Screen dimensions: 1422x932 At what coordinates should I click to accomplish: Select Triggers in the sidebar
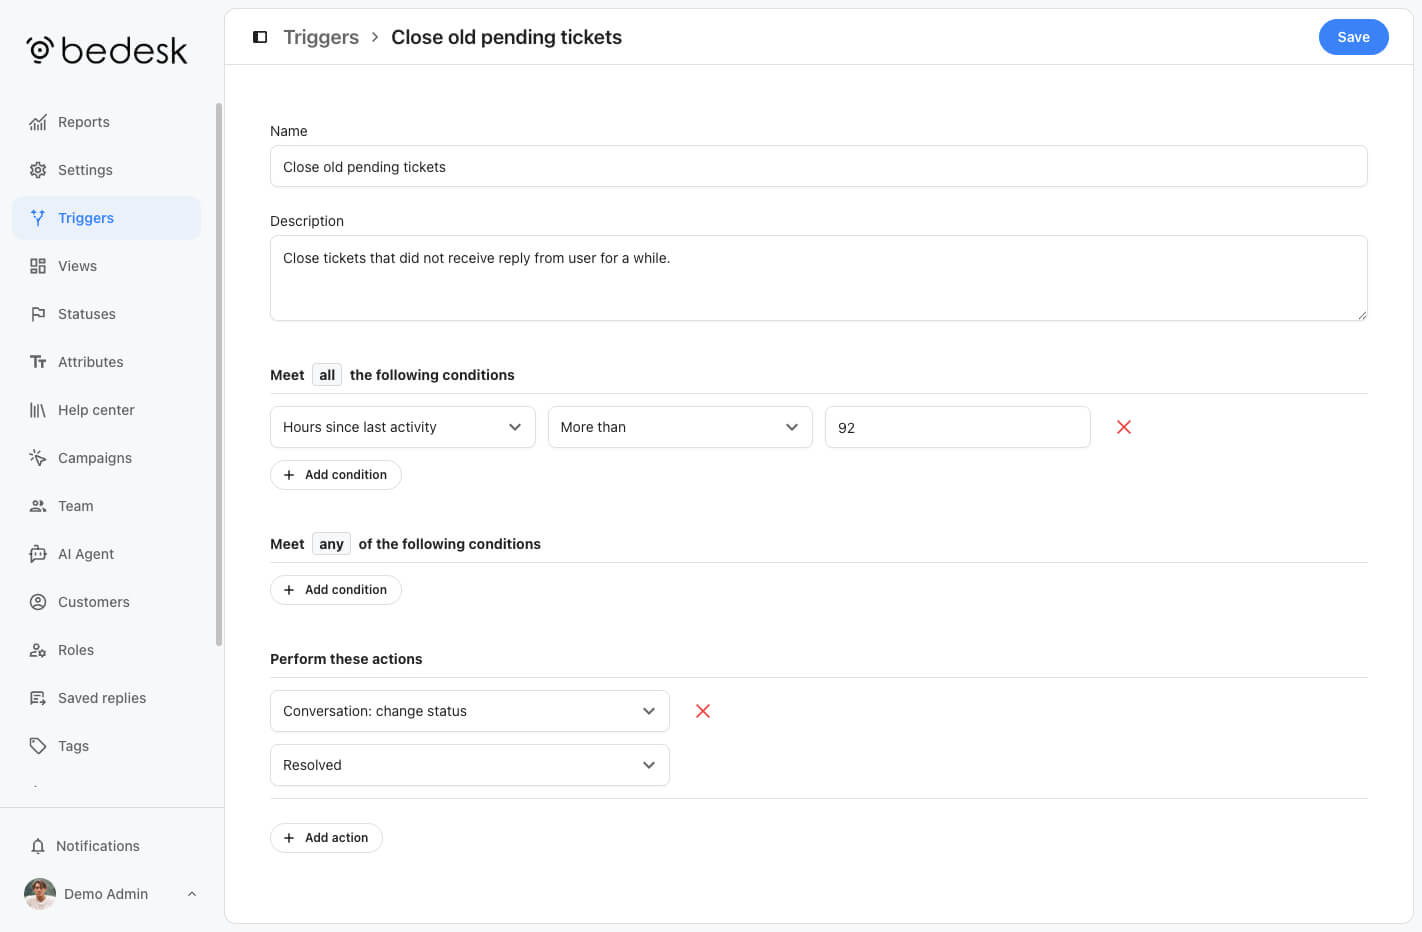pyautogui.click(x=106, y=218)
